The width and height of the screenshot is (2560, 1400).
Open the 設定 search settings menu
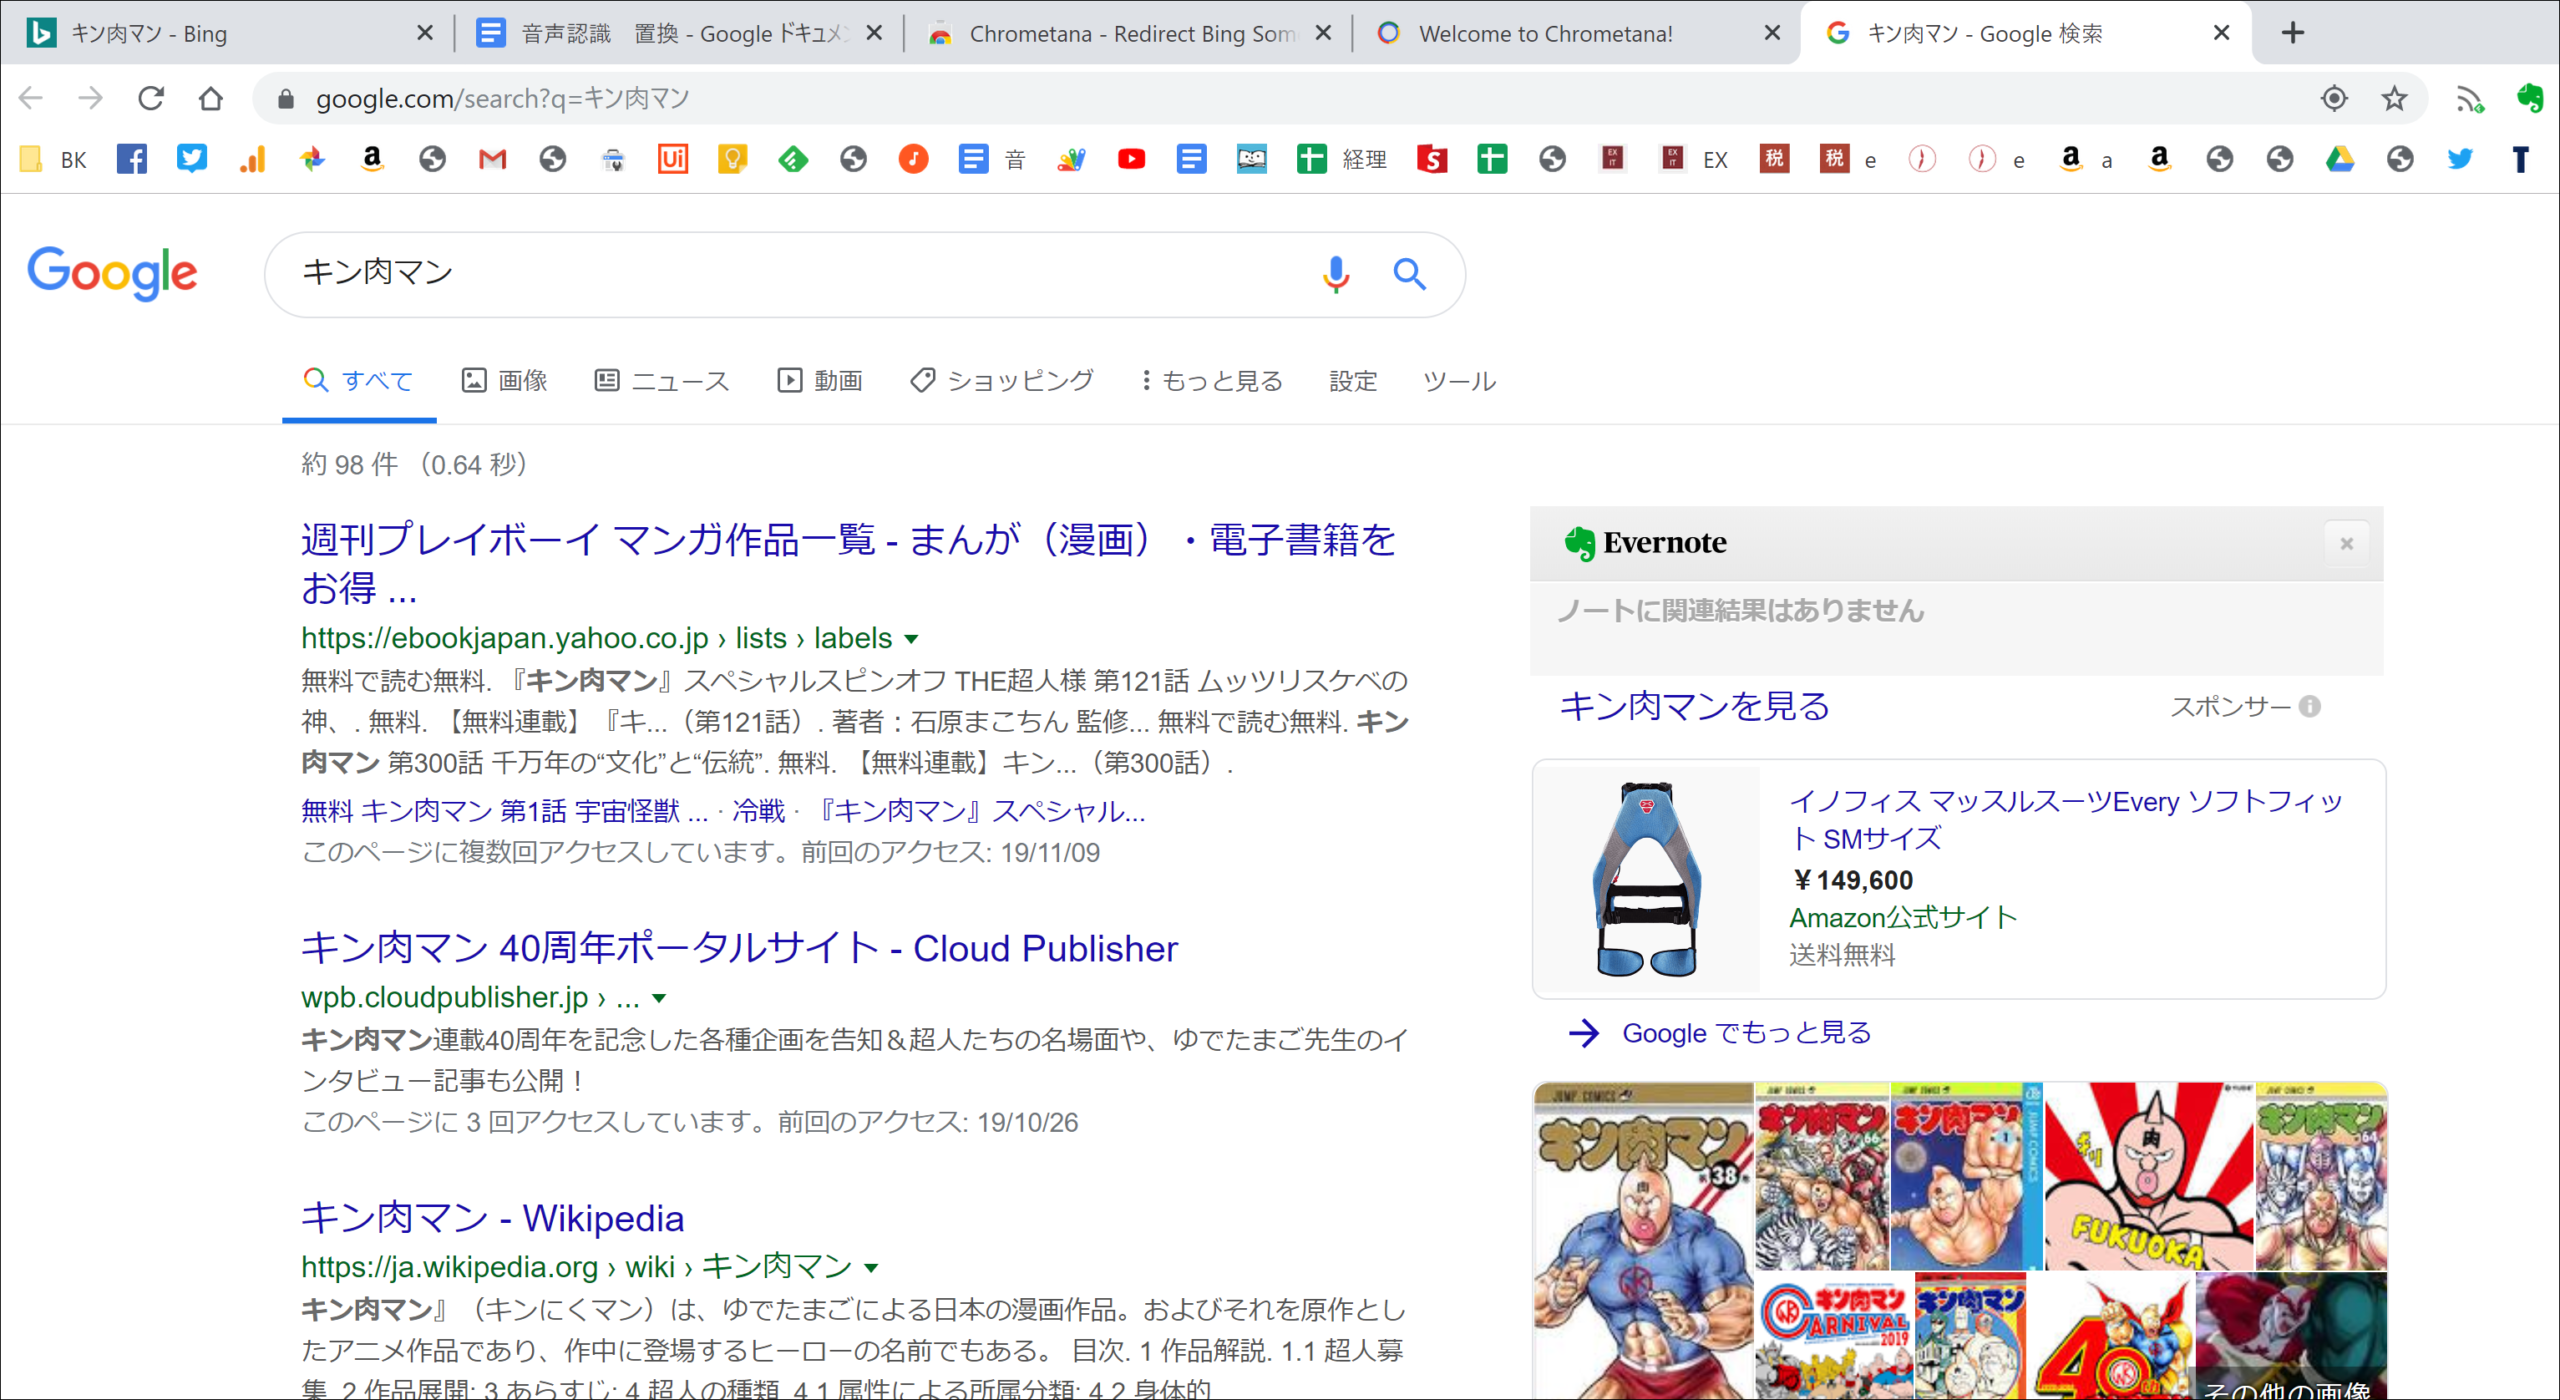(1353, 380)
